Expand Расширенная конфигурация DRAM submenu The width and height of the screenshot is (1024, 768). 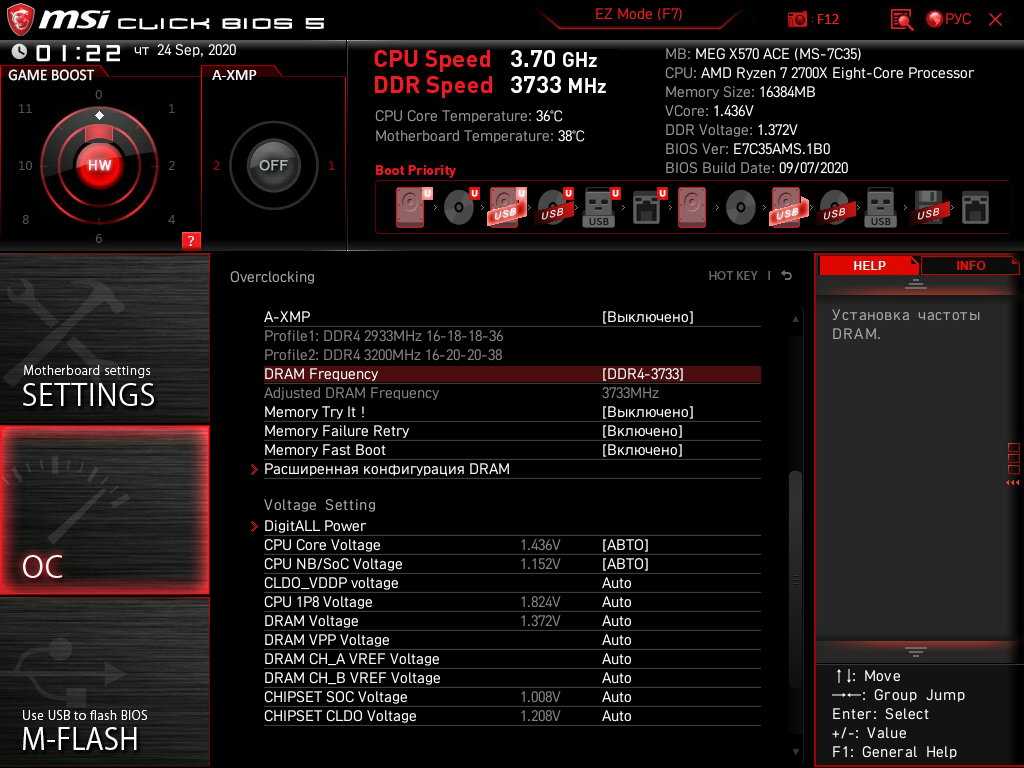(x=386, y=469)
